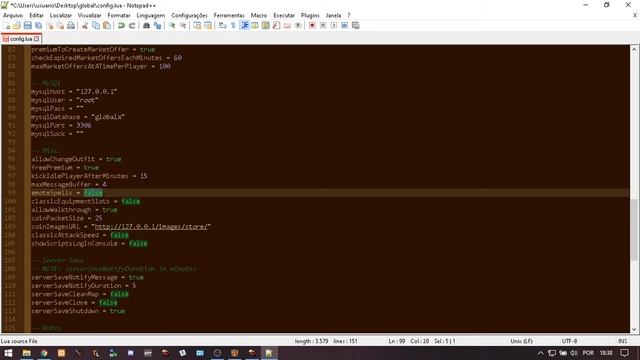Viewport: 640px width, 360px height.
Task: Click the Close All documents toolbar icon
Action: point(60,25)
